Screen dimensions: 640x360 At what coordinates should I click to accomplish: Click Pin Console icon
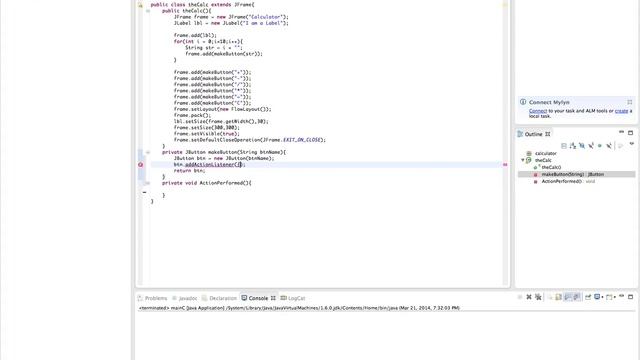pos(588,297)
